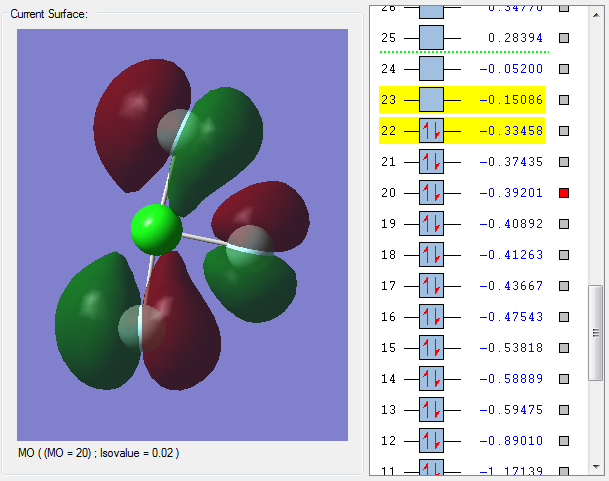Viewport: 609px width, 481px height.
Task: Check the gray square marker for MO 15
Action: 564,348
